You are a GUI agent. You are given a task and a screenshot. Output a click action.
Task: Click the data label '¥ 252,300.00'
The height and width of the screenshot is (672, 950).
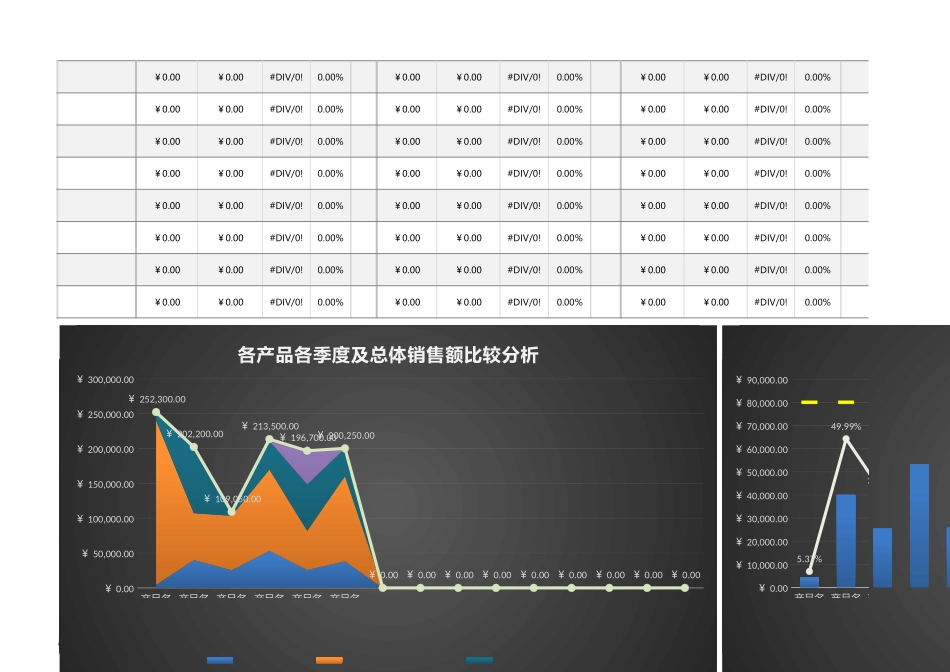click(x=156, y=397)
